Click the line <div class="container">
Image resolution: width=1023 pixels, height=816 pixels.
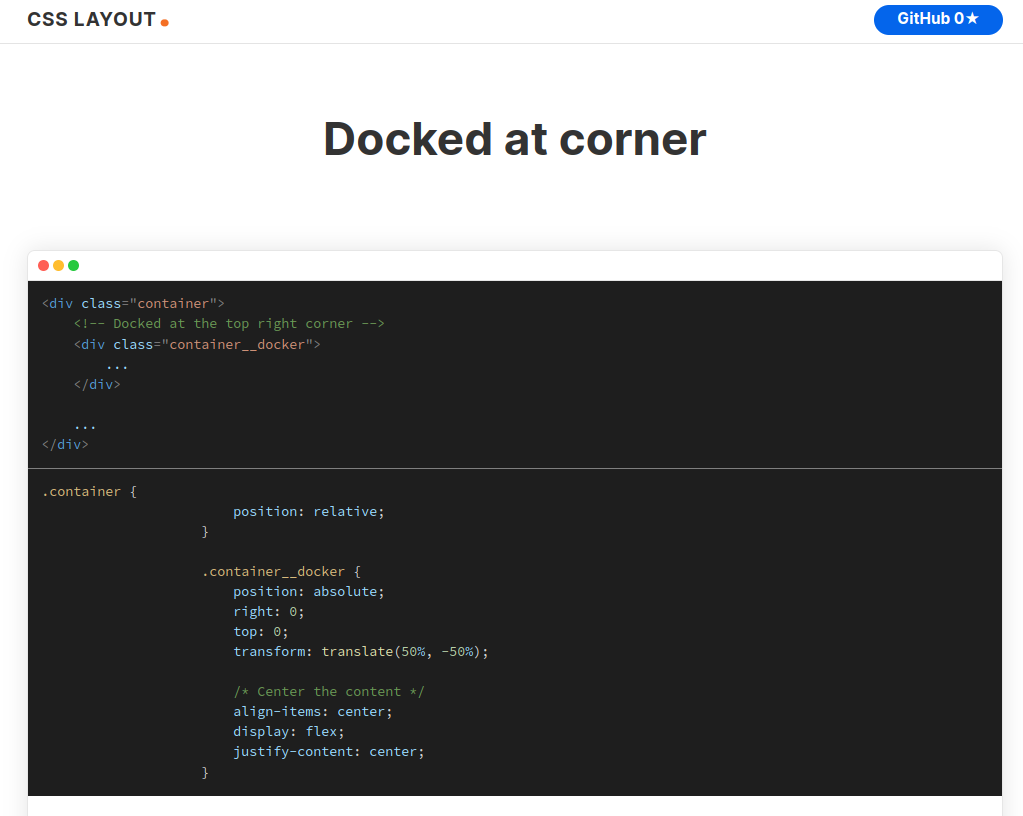coord(133,303)
